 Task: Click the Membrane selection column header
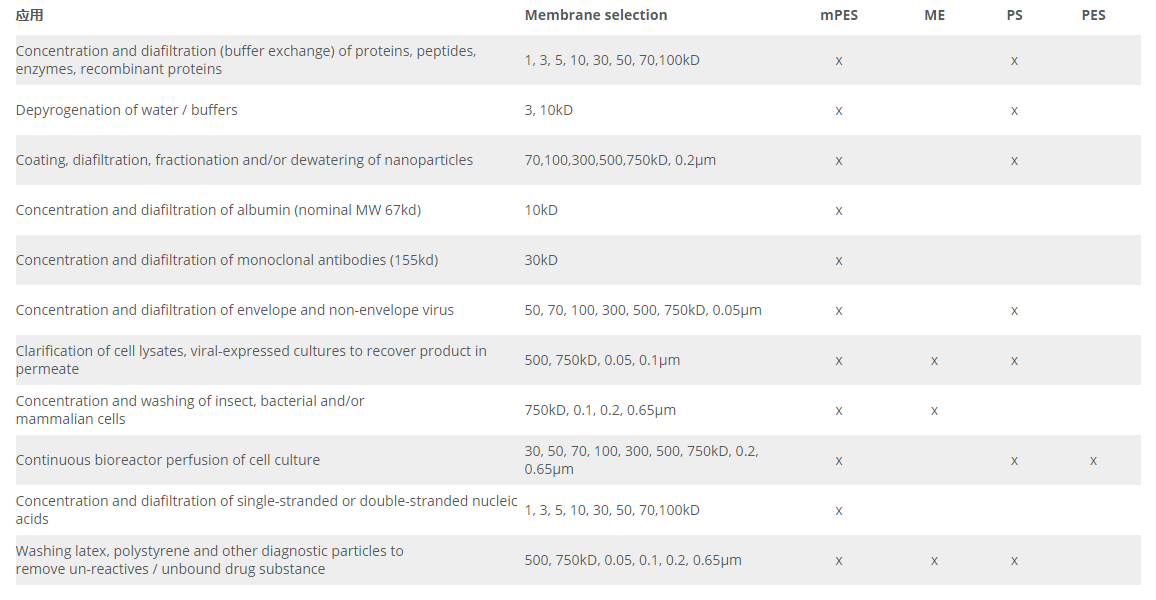click(596, 16)
